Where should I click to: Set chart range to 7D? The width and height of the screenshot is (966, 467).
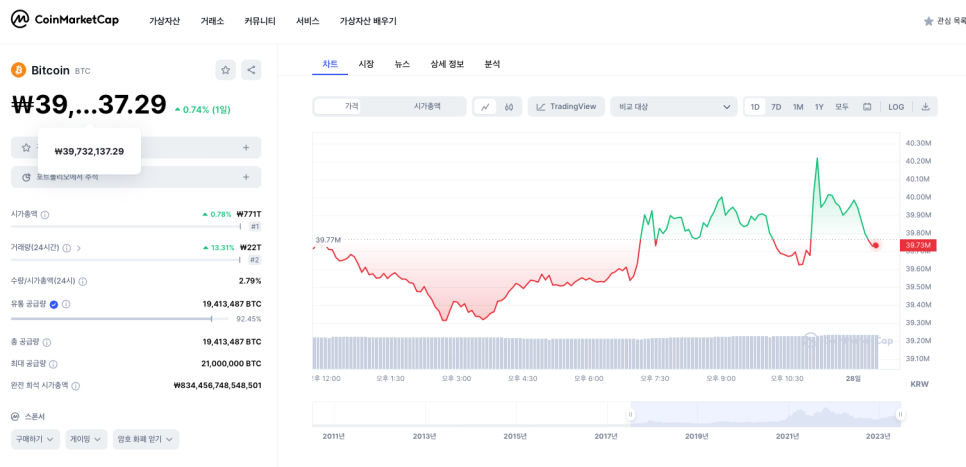click(x=776, y=107)
